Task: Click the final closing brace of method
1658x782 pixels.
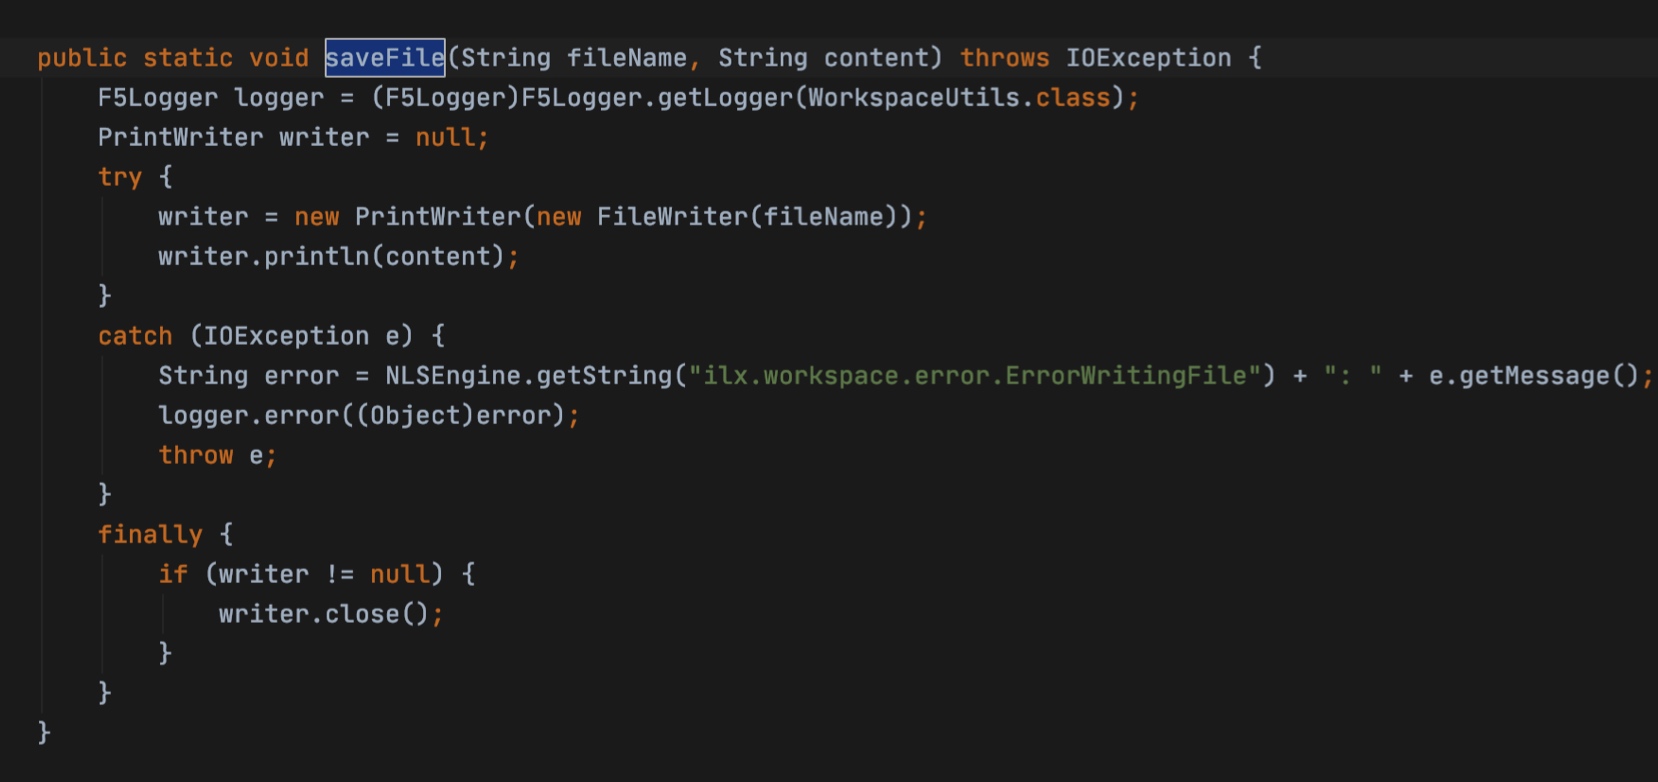Action: (x=44, y=733)
